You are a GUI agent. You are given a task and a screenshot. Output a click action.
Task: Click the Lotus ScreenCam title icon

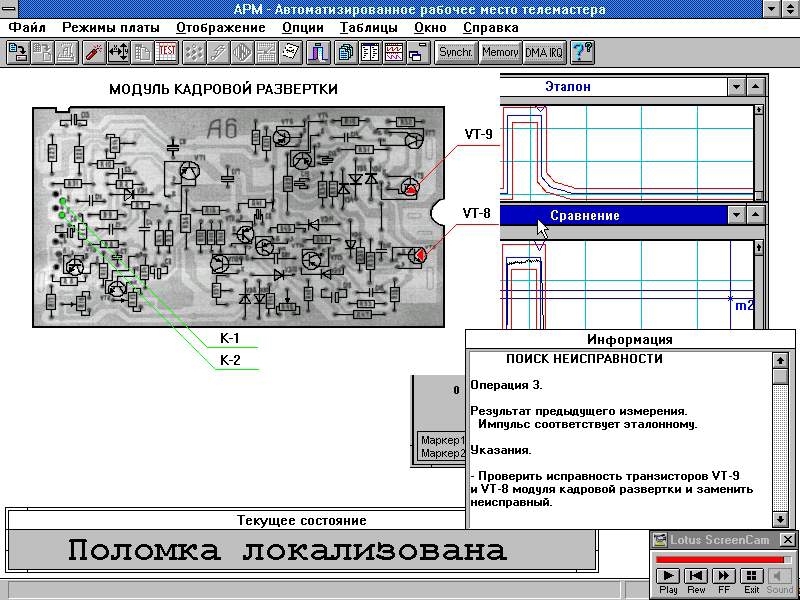[660, 539]
